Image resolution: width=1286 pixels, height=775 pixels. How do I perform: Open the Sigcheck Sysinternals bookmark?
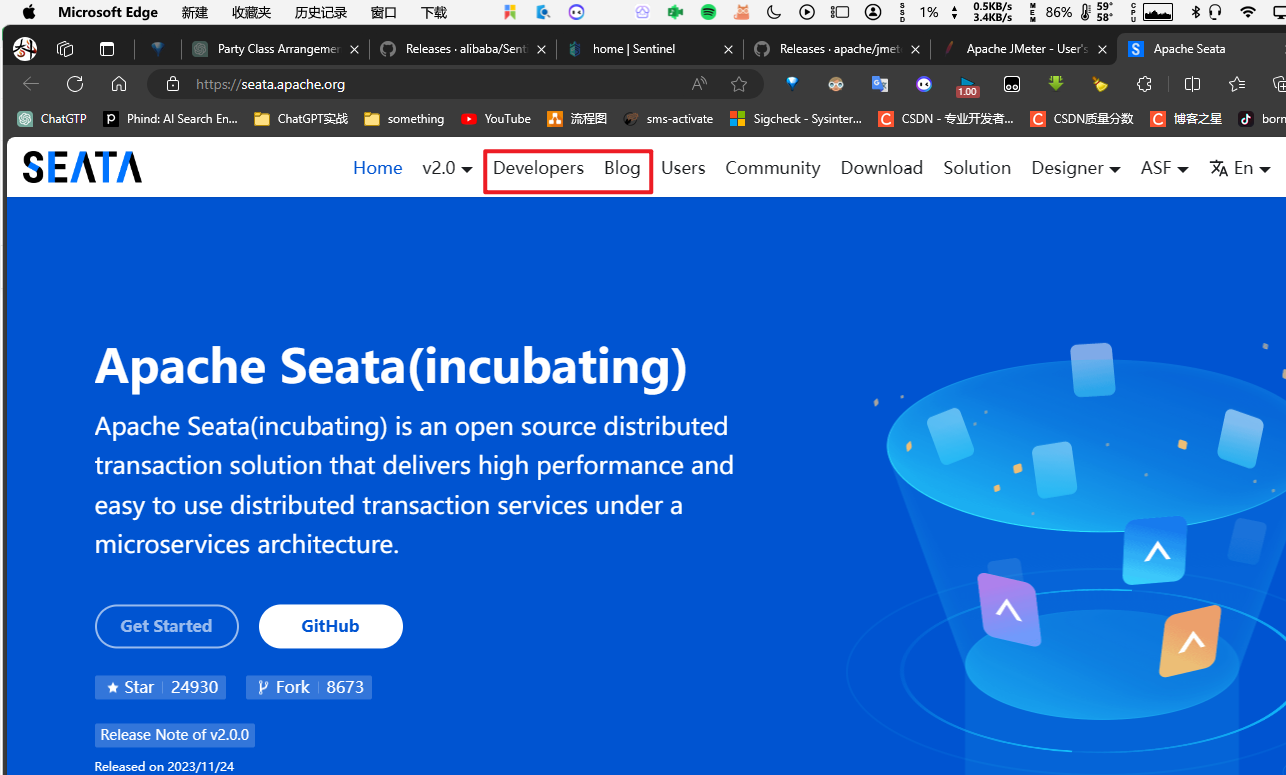pos(796,118)
